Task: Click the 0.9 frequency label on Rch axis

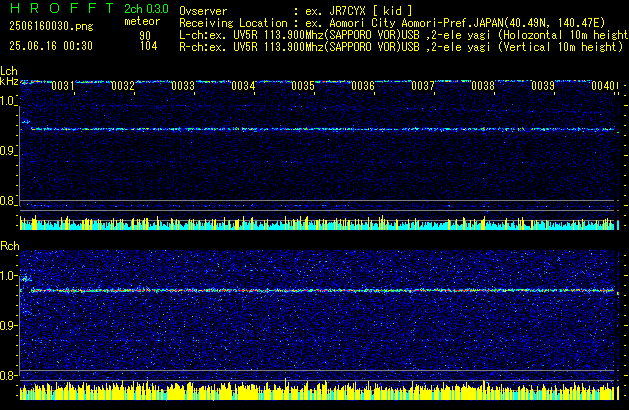Action: 8,326
